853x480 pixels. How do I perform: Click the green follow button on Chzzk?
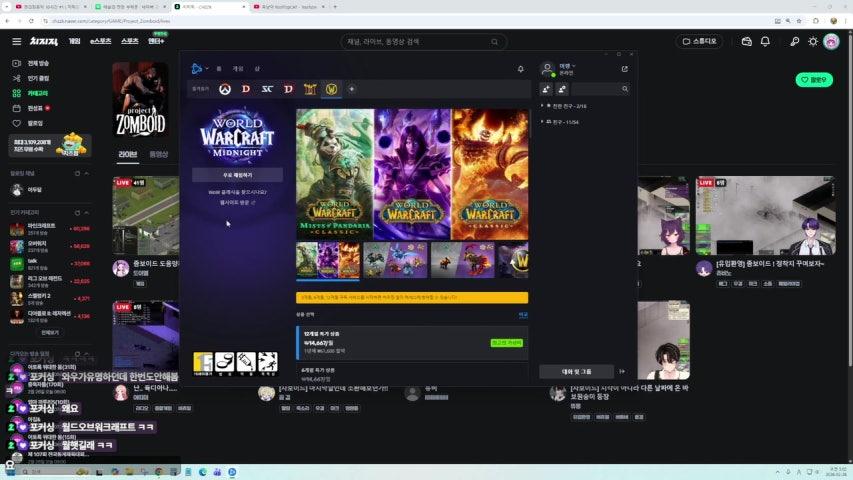coord(814,80)
